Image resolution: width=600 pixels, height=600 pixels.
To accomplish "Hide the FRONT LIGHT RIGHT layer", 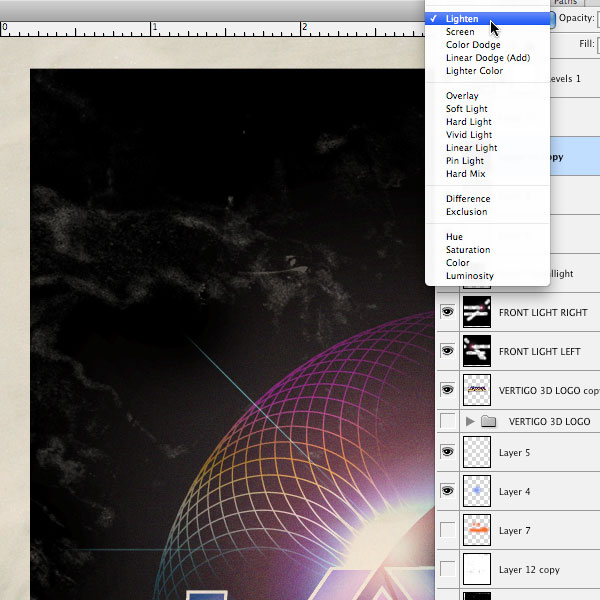I will (447, 313).
